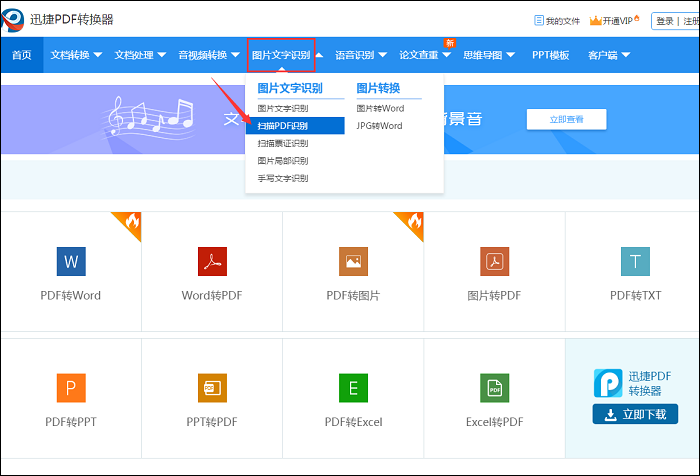Click the 立即下载 download button
The image size is (700, 476).
(635, 414)
